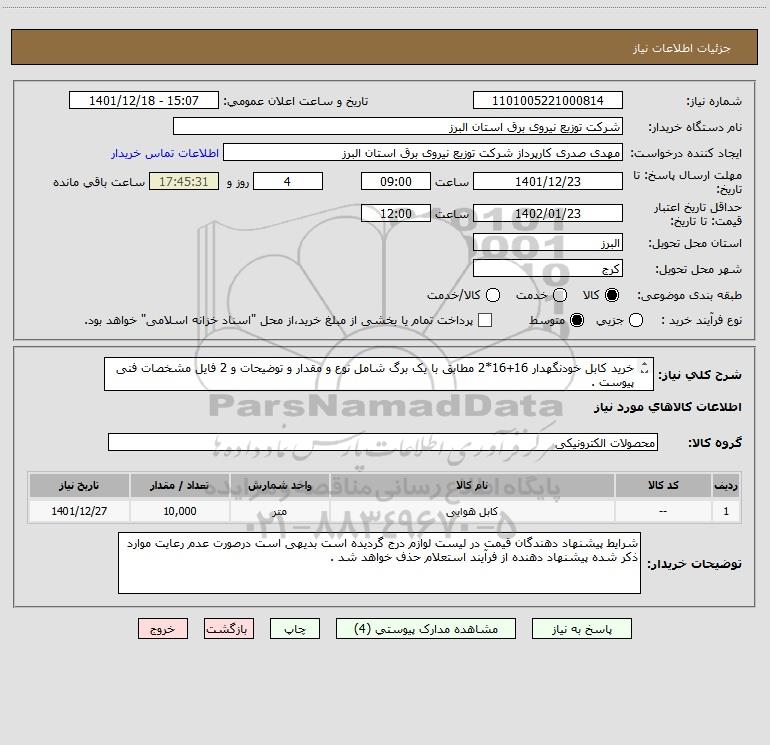The image size is (770, 745).
Task: Click the نام دستگاه خریدار field
Action: (x=398, y=126)
